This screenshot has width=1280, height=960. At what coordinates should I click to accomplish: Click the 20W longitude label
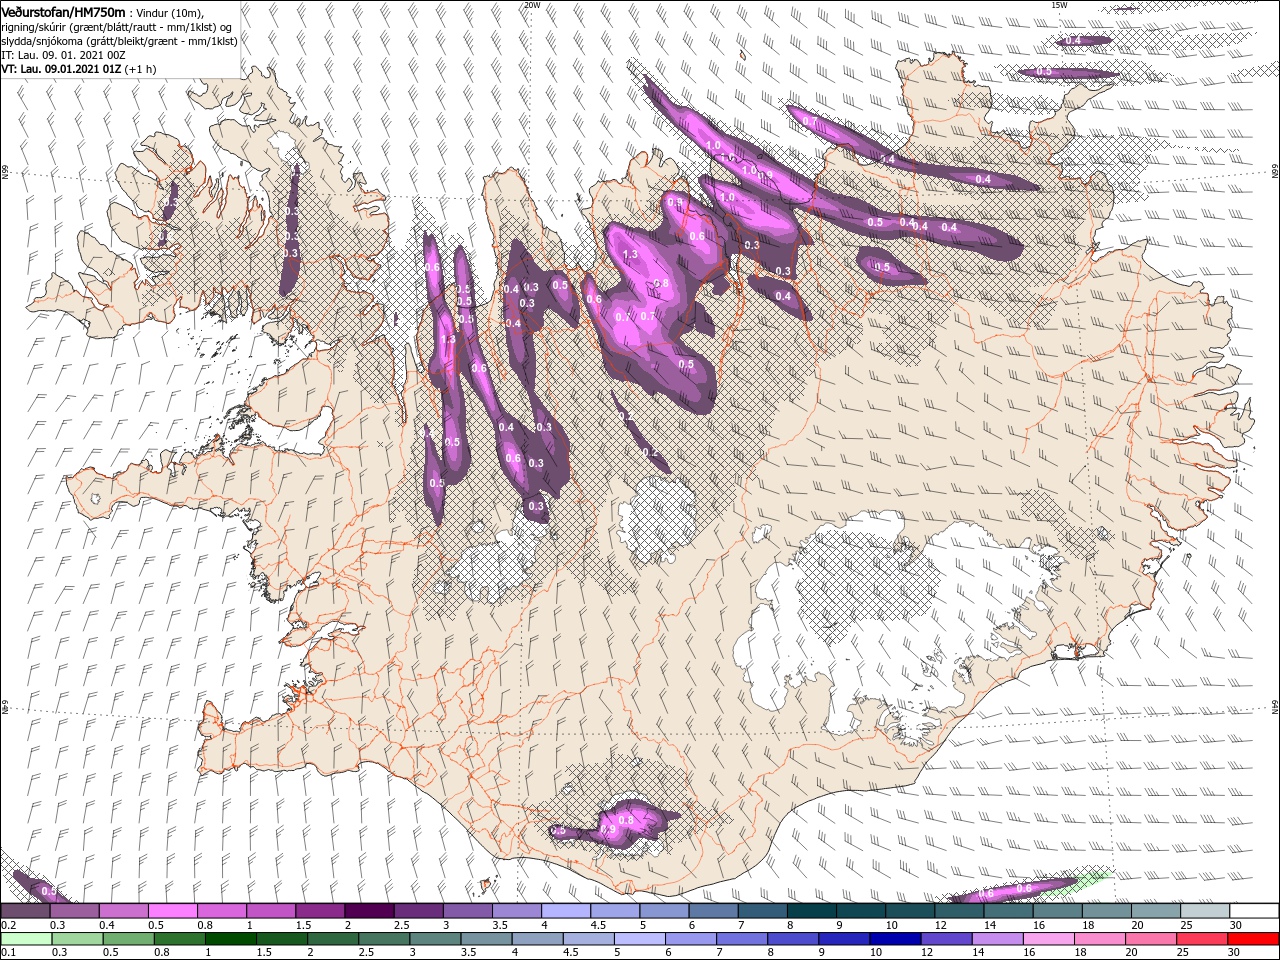(532, 5)
